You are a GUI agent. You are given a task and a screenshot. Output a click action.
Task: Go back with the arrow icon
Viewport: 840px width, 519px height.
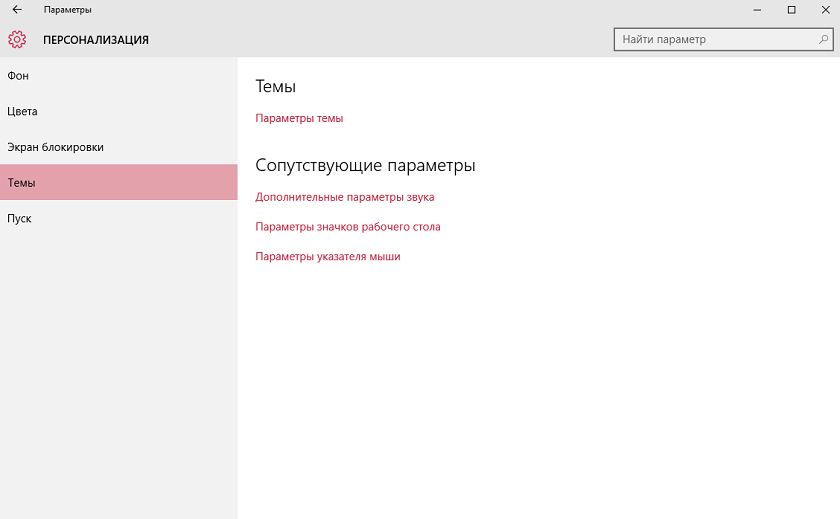(x=17, y=10)
